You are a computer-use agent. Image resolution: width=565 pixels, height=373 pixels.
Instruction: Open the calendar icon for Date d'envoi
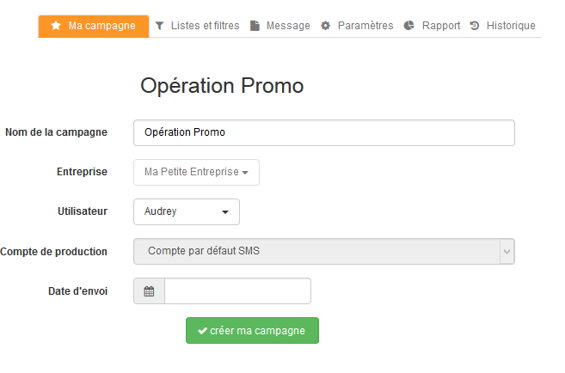pos(149,291)
